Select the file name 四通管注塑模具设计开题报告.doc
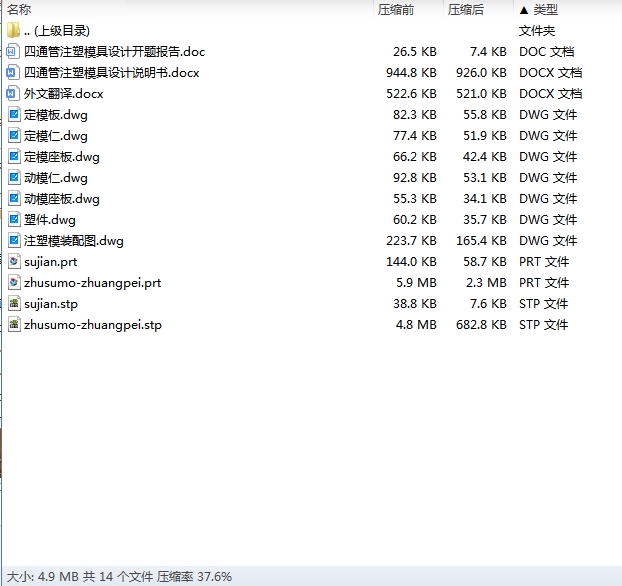622x586 pixels. point(114,52)
